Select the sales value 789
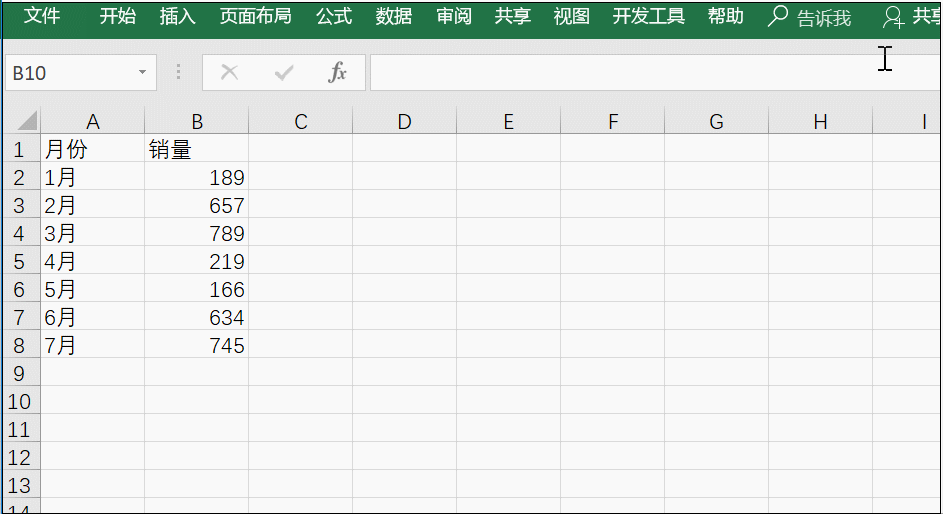943x514 pixels. coord(197,233)
